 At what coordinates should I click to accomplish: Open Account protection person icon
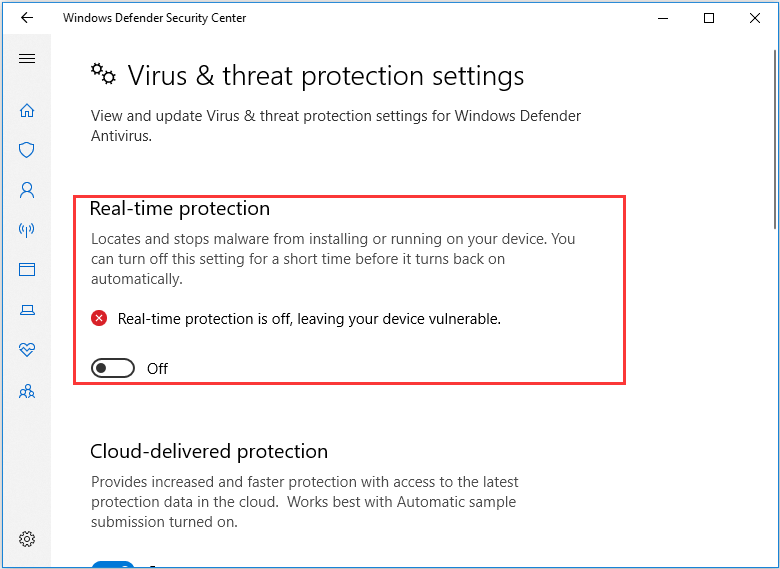27,190
